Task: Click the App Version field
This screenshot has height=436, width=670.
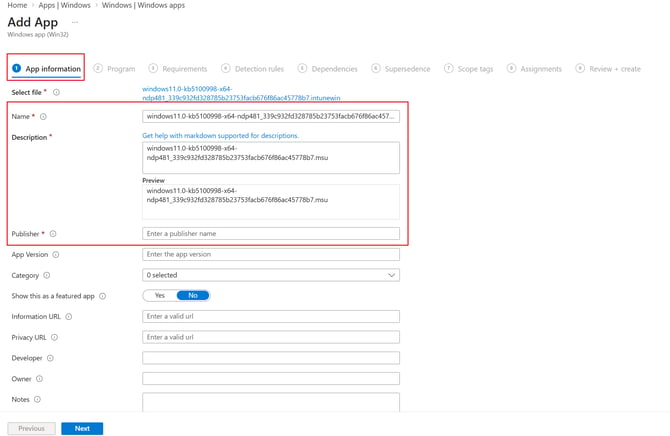Action: pyautogui.click(x=271, y=254)
